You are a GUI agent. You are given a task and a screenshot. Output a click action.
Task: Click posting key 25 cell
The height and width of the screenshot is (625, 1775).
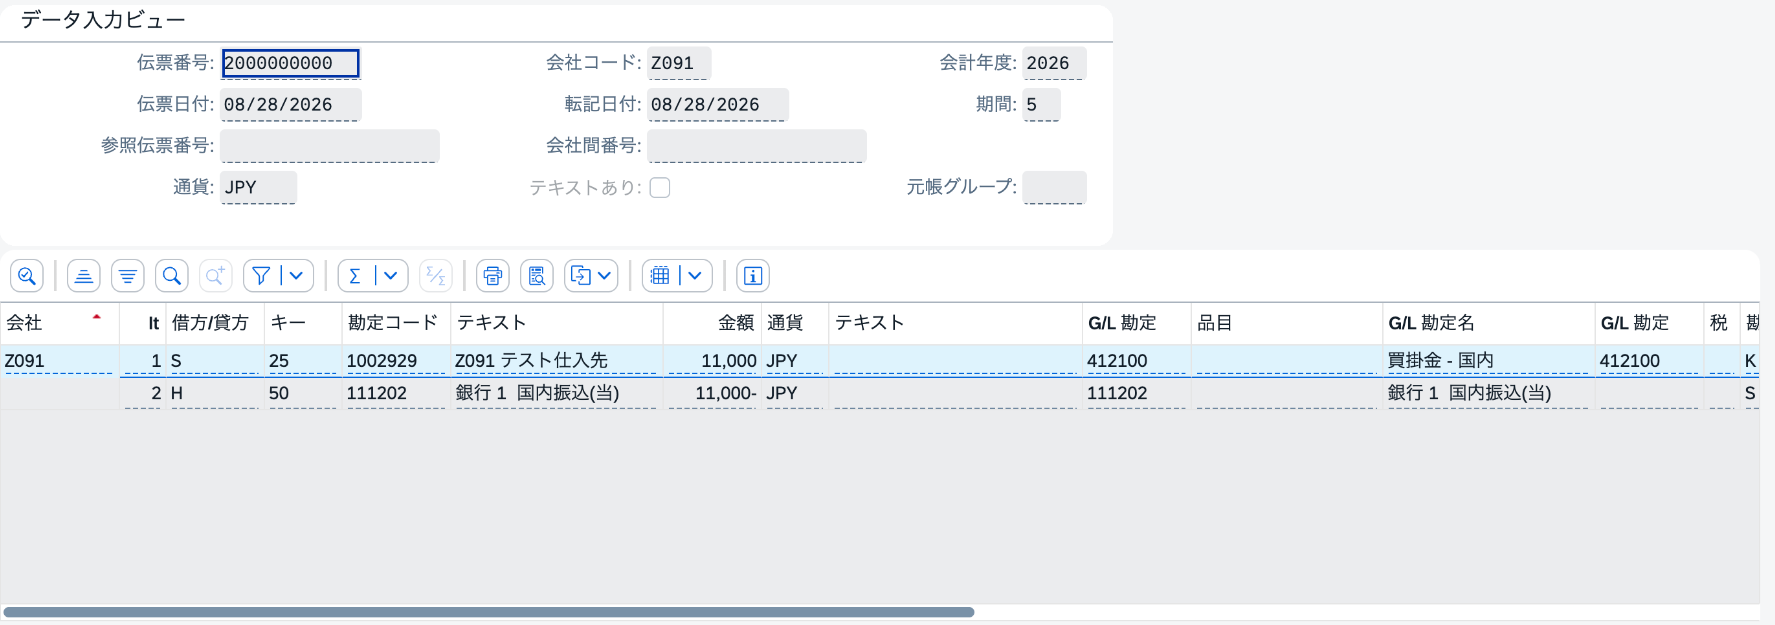tap(303, 361)
